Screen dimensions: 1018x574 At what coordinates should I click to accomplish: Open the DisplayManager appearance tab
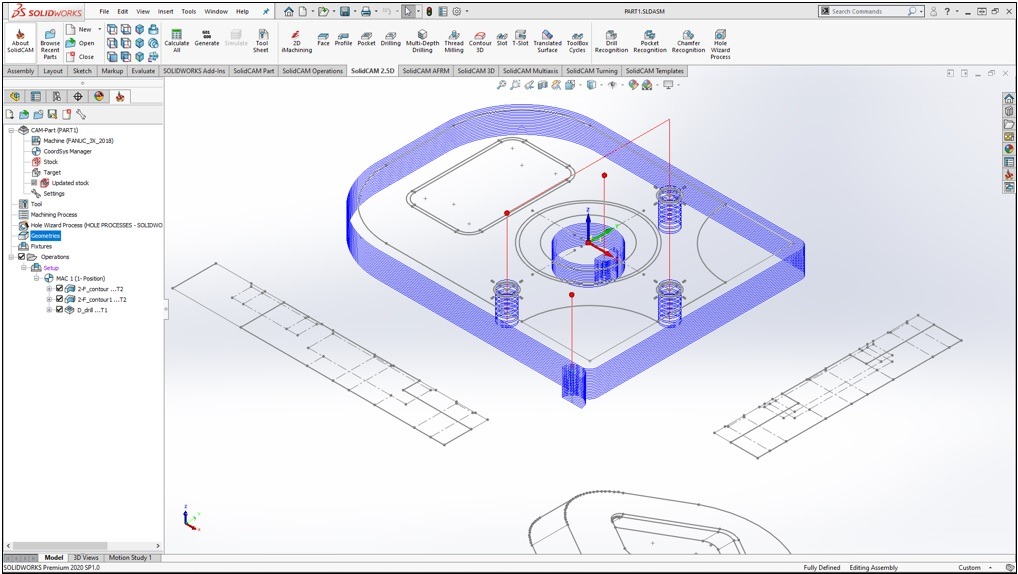coord(99,96)
